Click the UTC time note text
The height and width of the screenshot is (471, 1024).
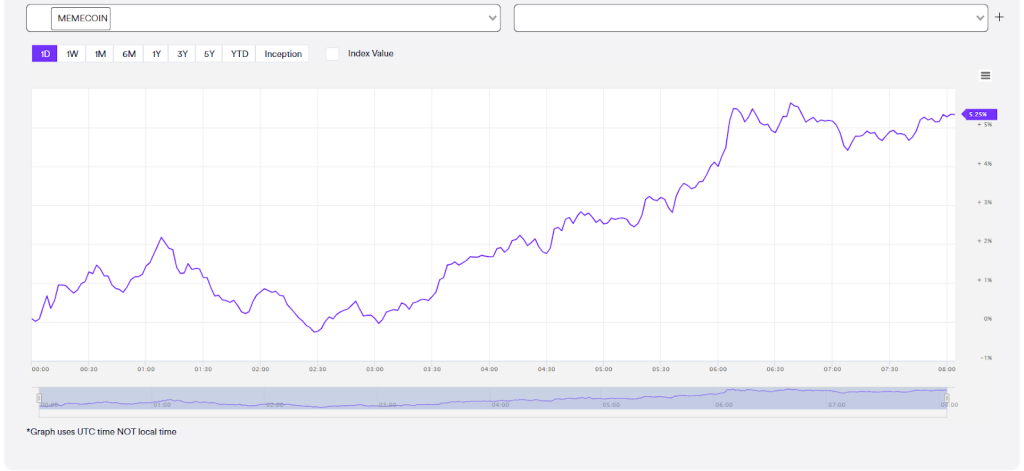coord(101,432)
